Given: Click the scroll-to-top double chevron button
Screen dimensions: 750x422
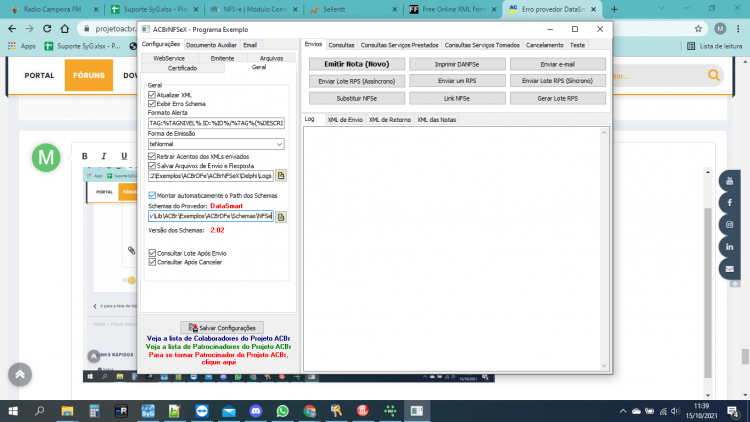Looking at the screenshot, I should 20,374.
